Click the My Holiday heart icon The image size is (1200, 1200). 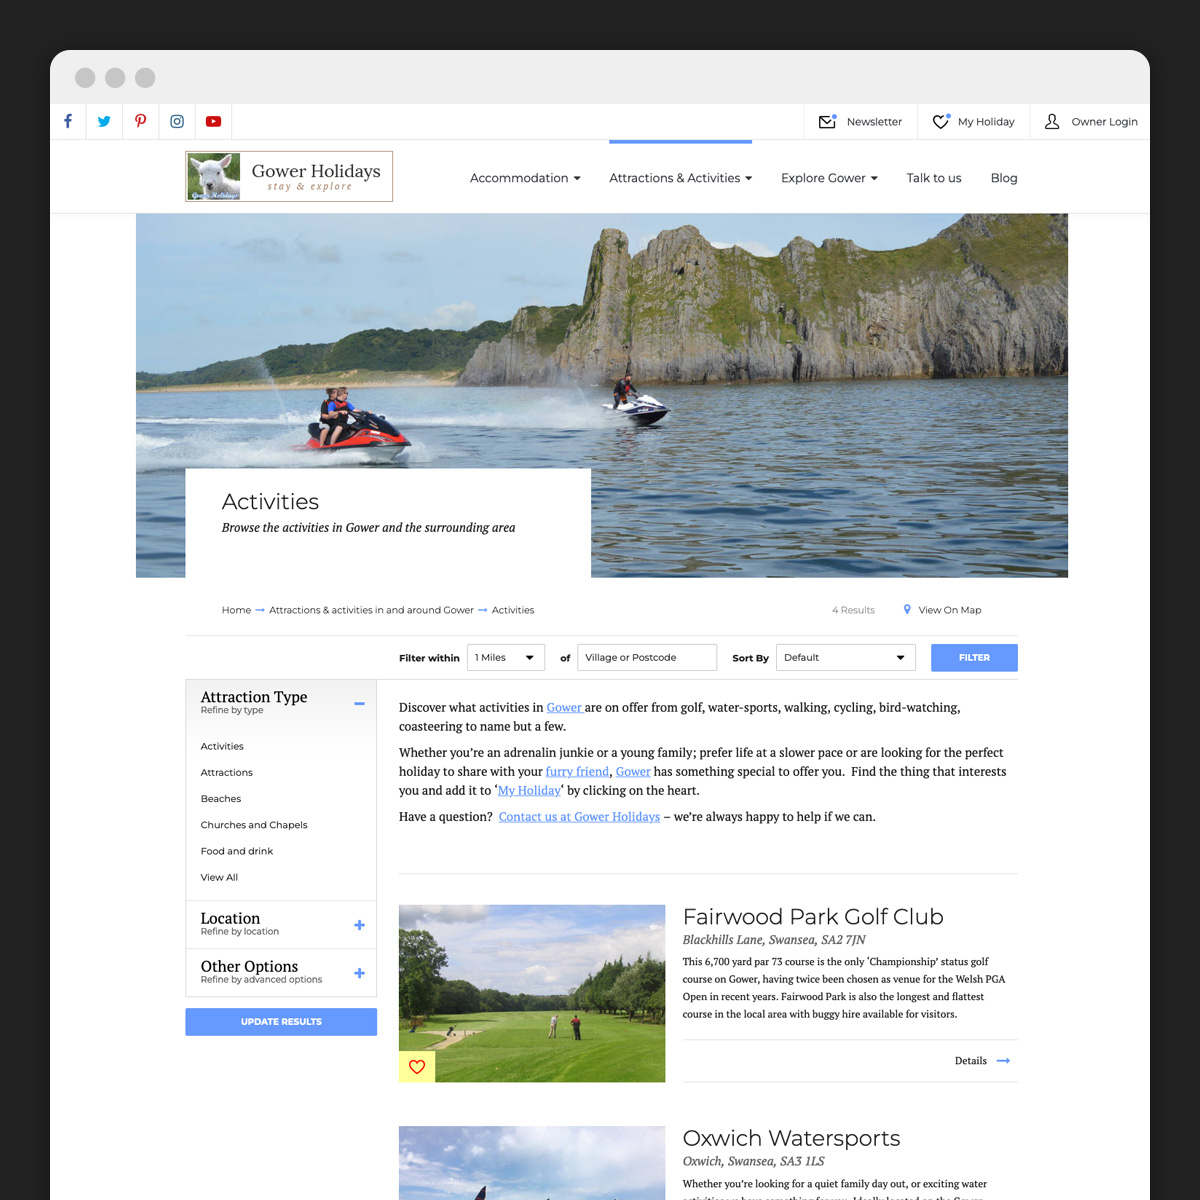941,121
